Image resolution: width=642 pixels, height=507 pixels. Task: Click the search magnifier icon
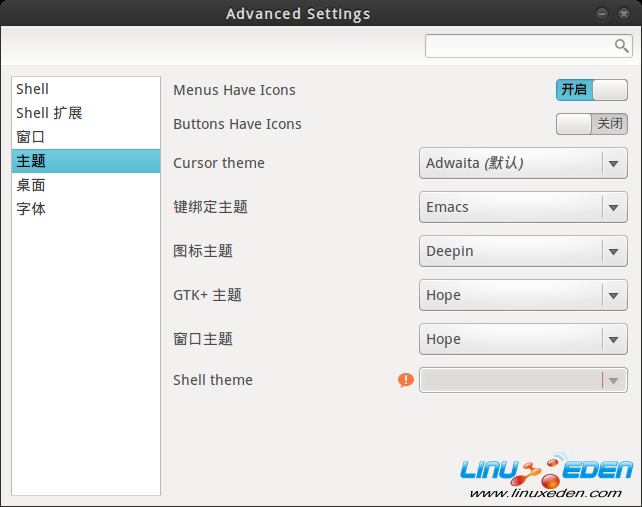coord(621,46)
